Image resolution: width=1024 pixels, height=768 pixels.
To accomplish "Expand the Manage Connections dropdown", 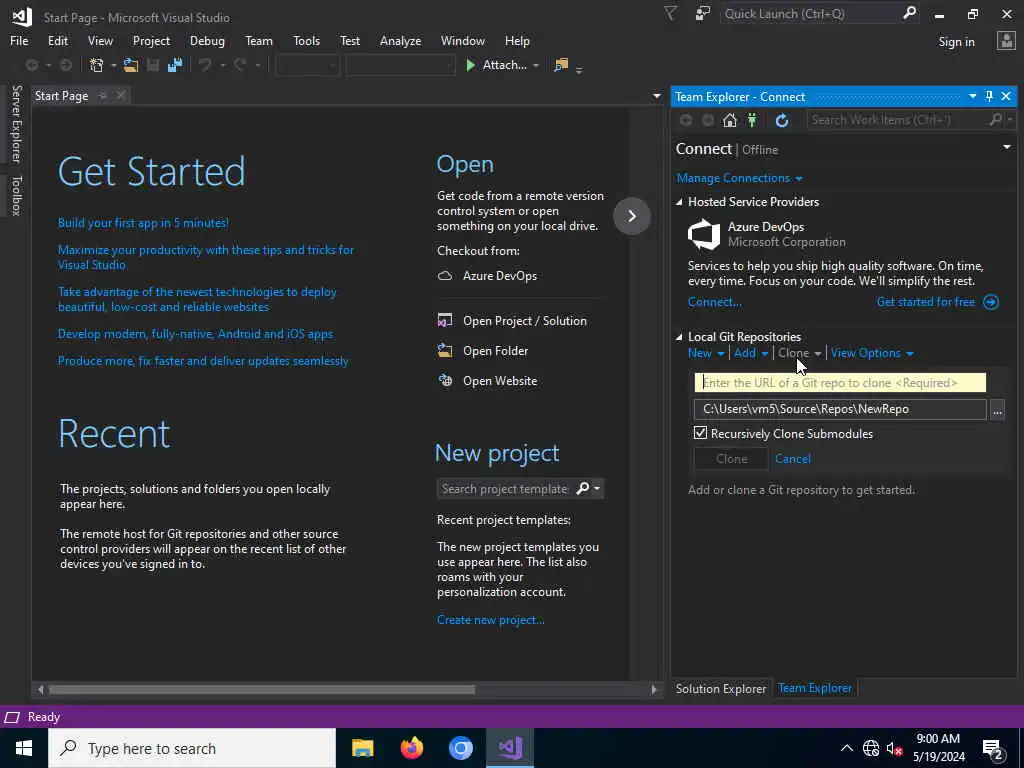I will pyautogui.click(x=799, y=178).
